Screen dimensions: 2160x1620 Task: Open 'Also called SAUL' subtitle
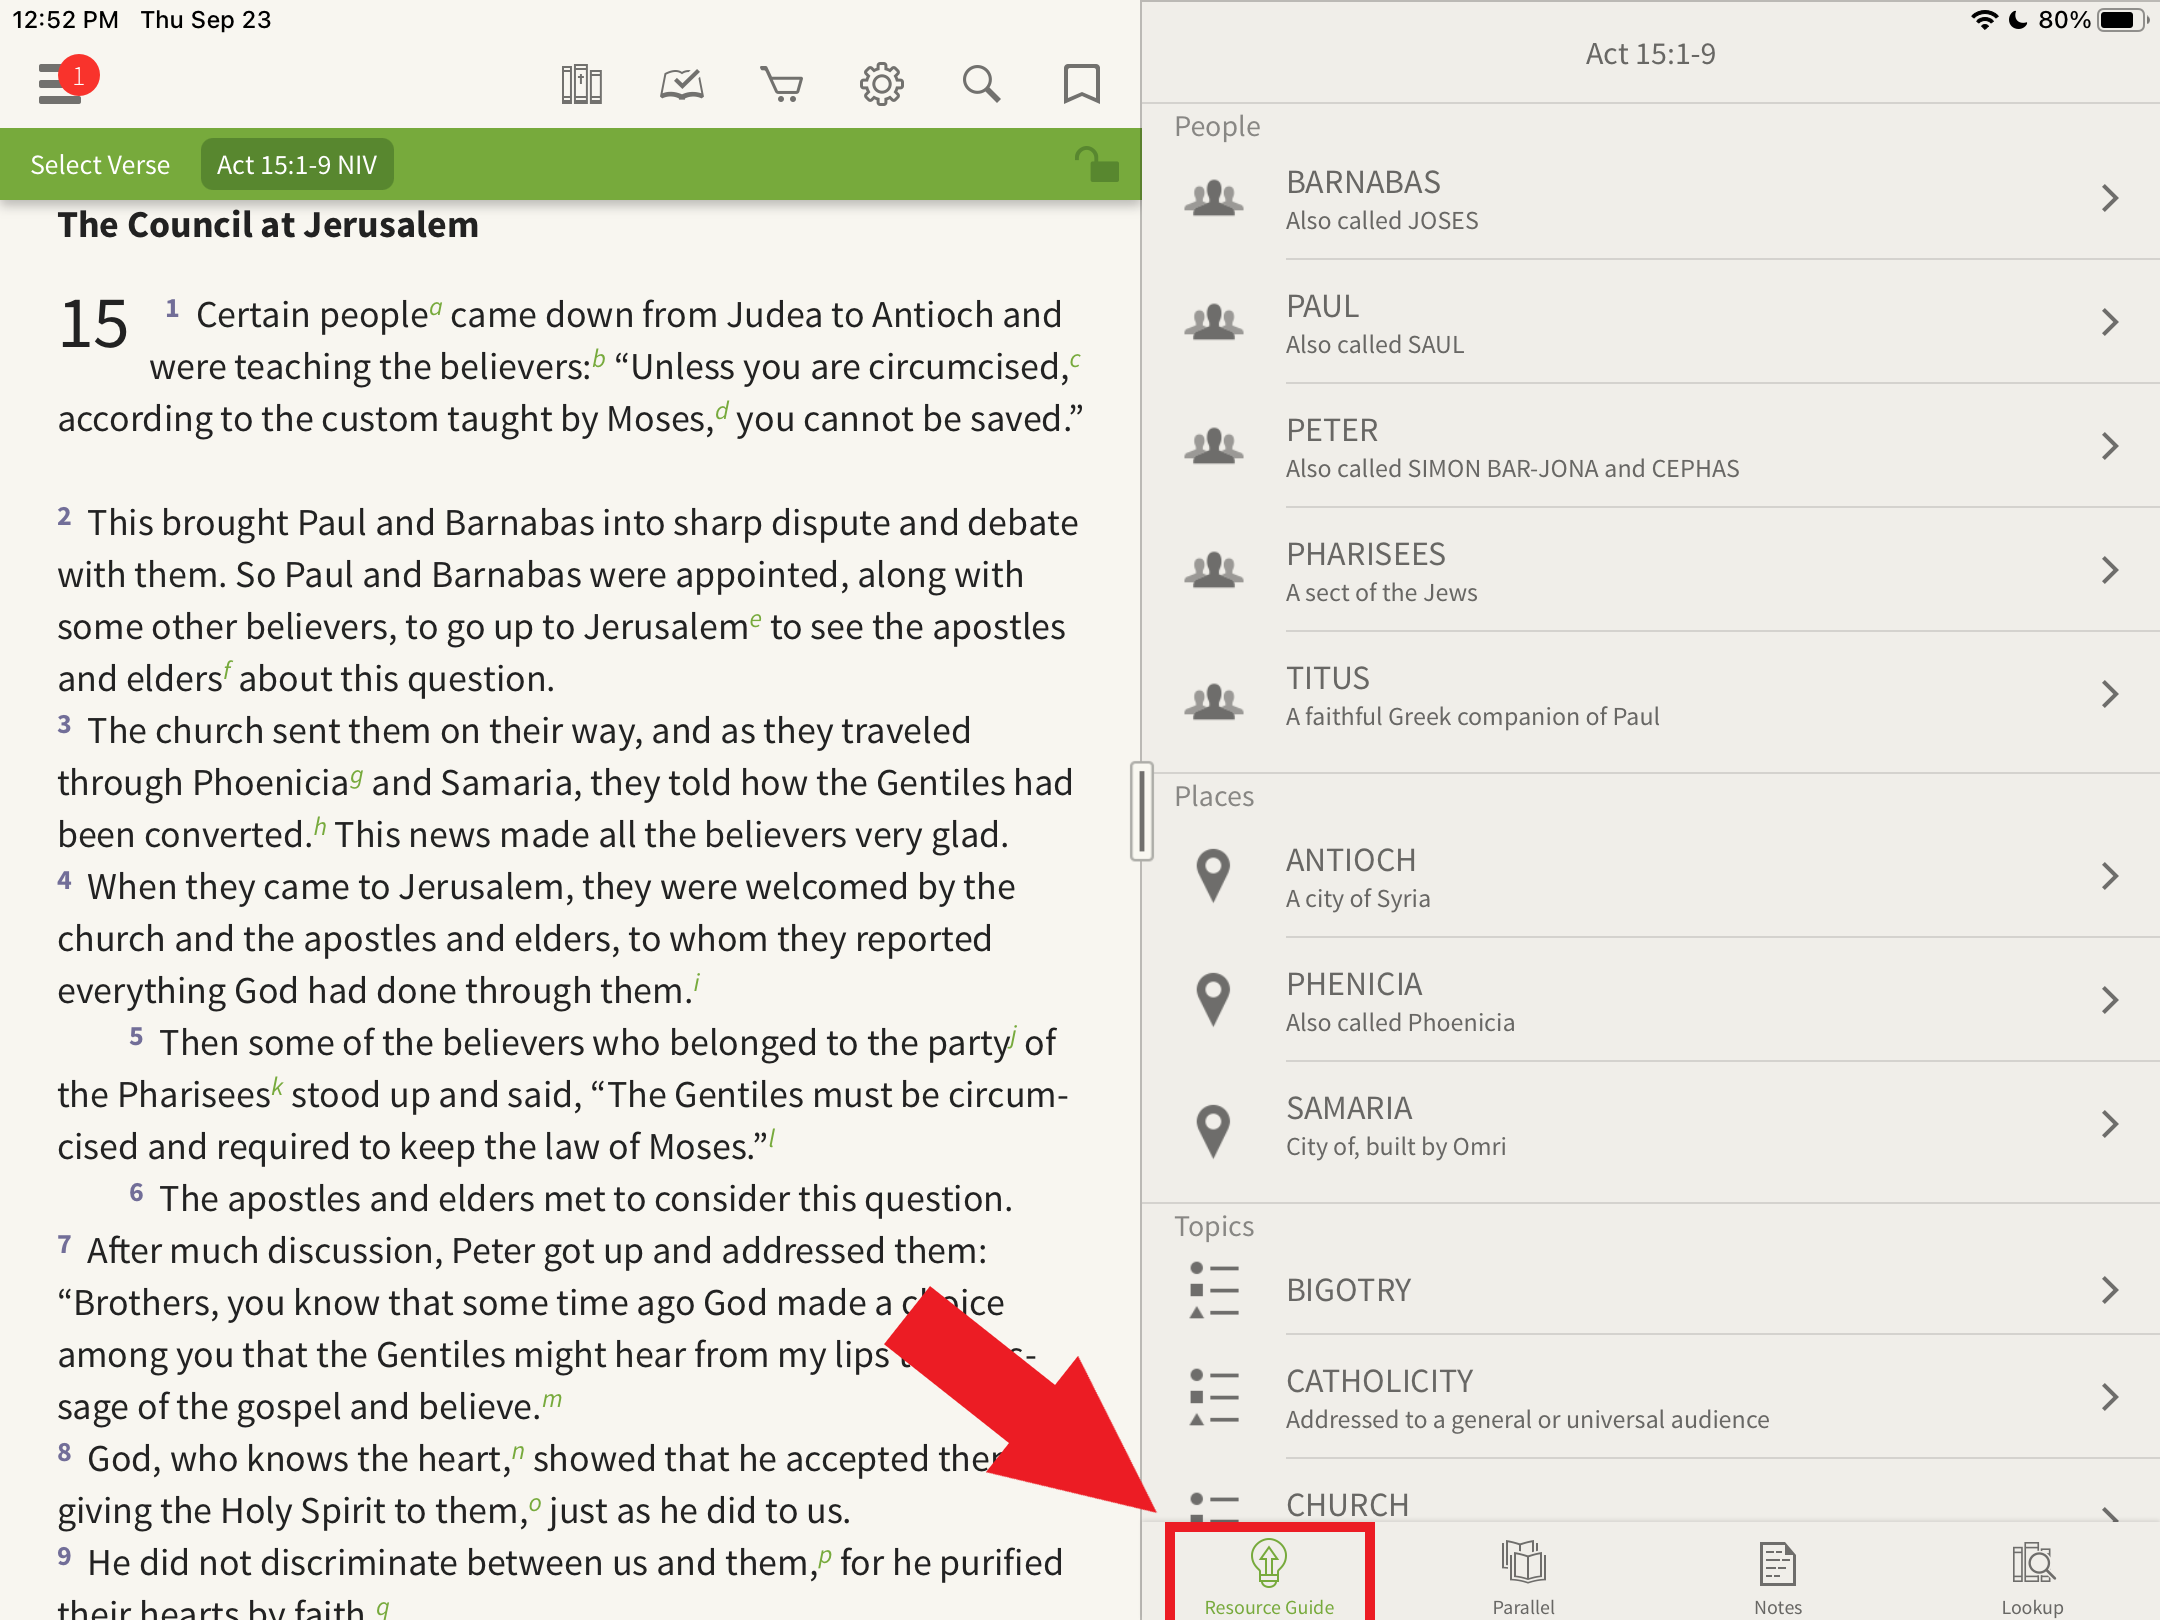click(1375, 345)
